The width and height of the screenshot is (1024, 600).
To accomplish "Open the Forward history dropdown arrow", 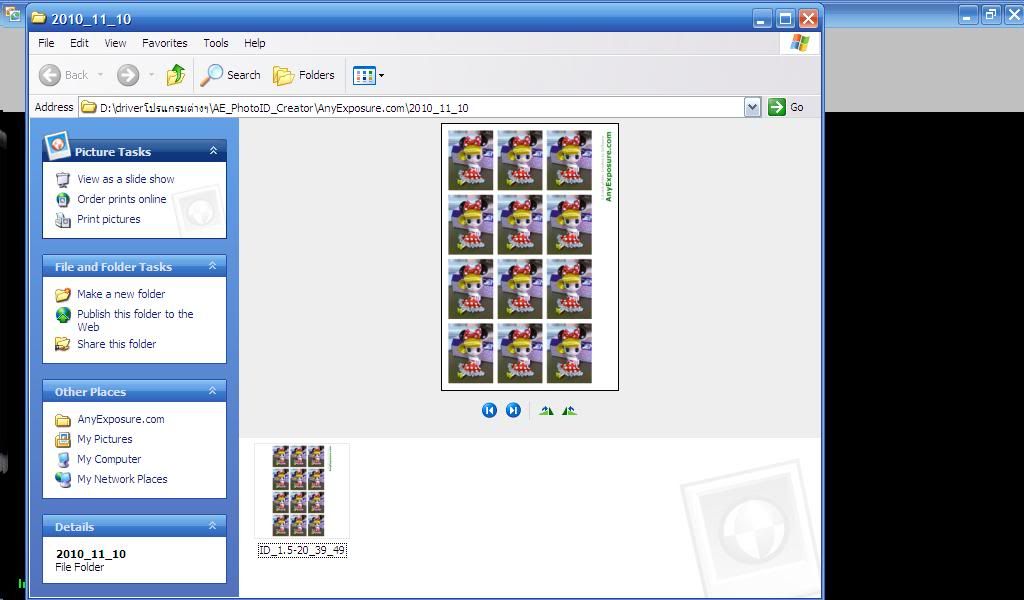I will [x=152, y=75].
